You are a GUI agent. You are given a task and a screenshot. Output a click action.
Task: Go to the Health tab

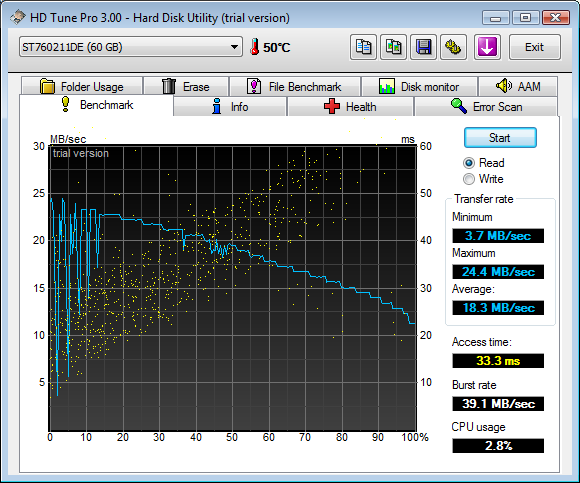[350, 107]
